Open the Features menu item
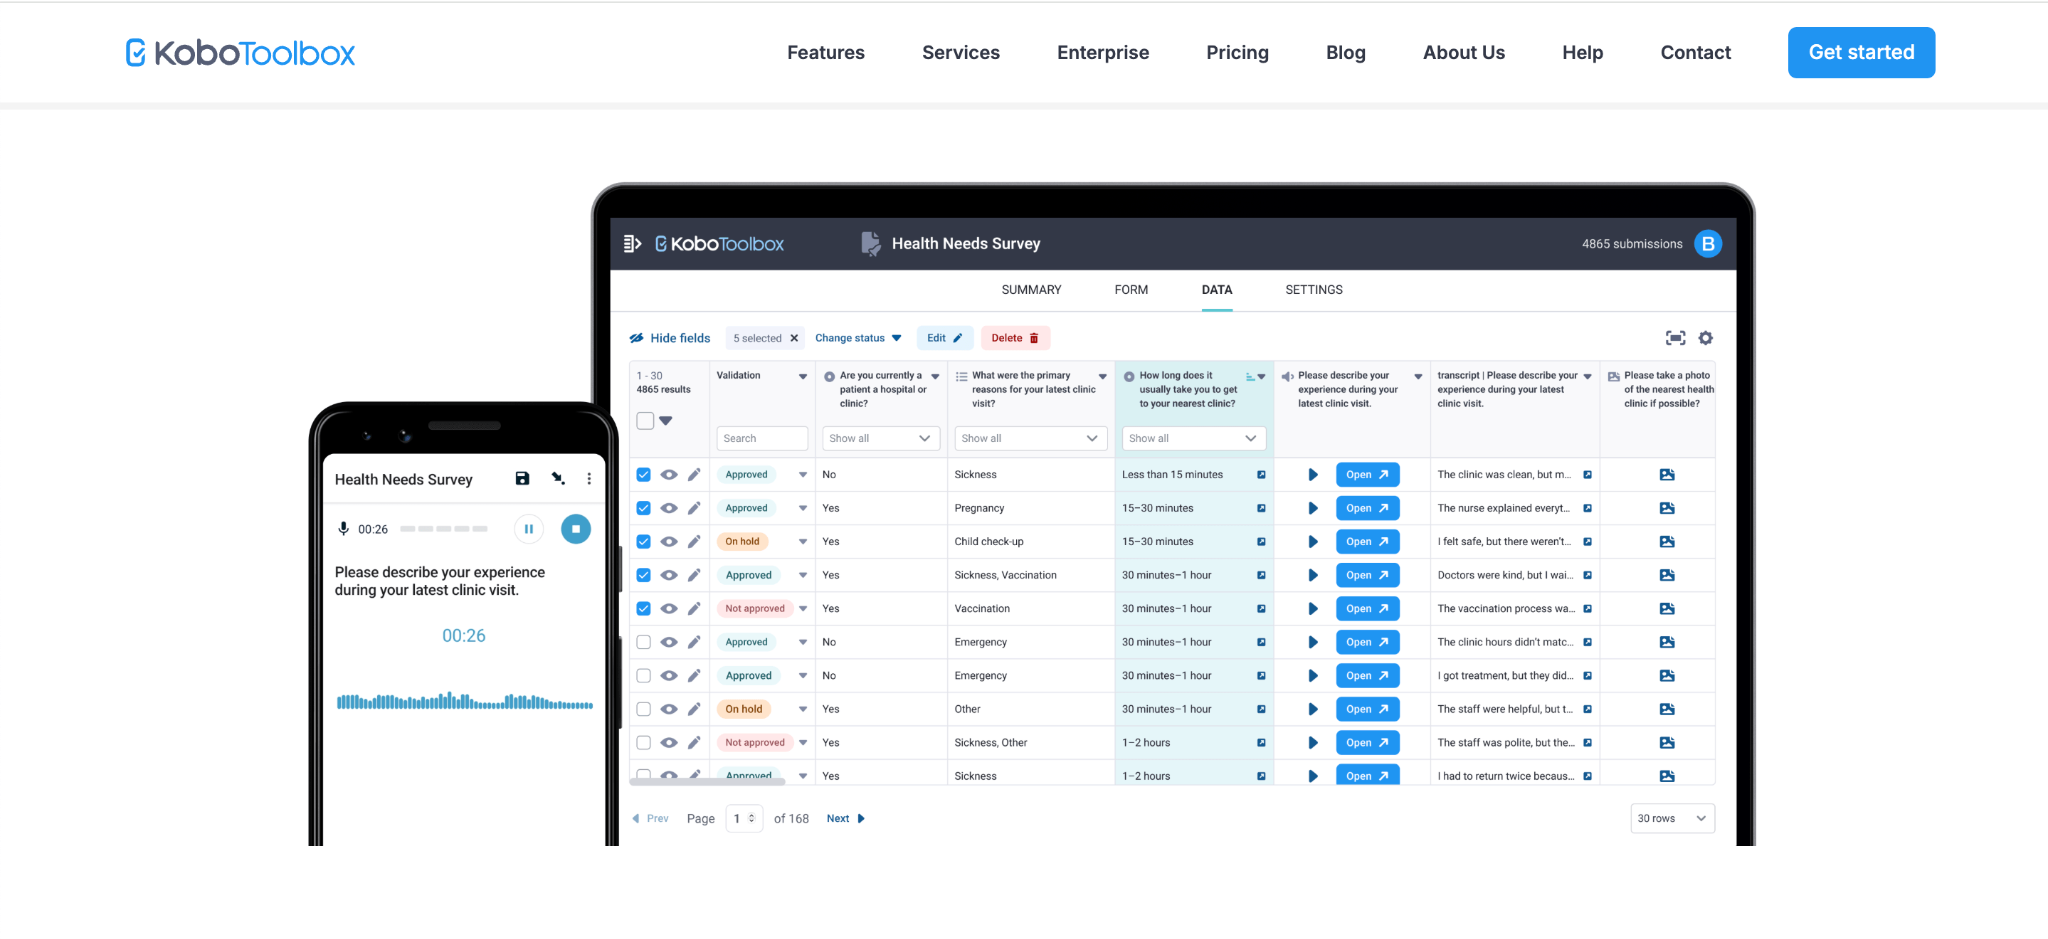The height and width of the screenshot is (939, 2048). [x=826, y=53]
